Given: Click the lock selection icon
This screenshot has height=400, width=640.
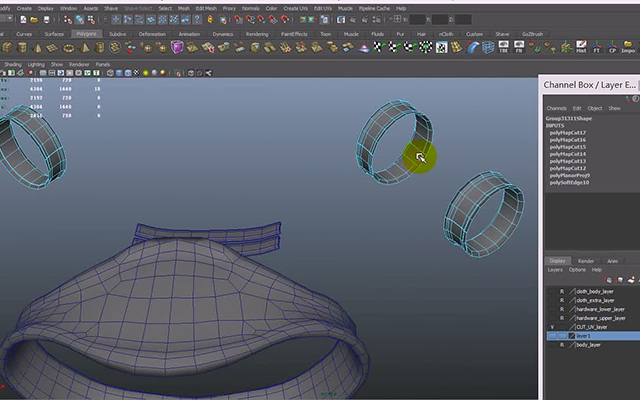Looking at the screenshot, I should coord(210,19).
